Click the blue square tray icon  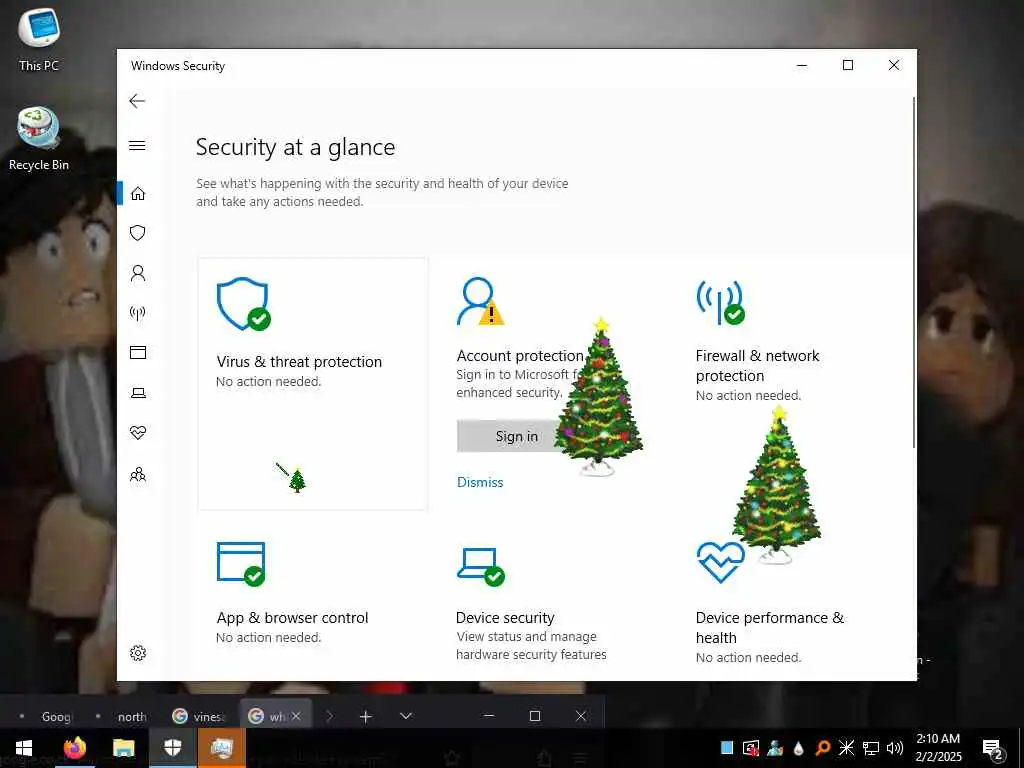click(x=727, y=748)
